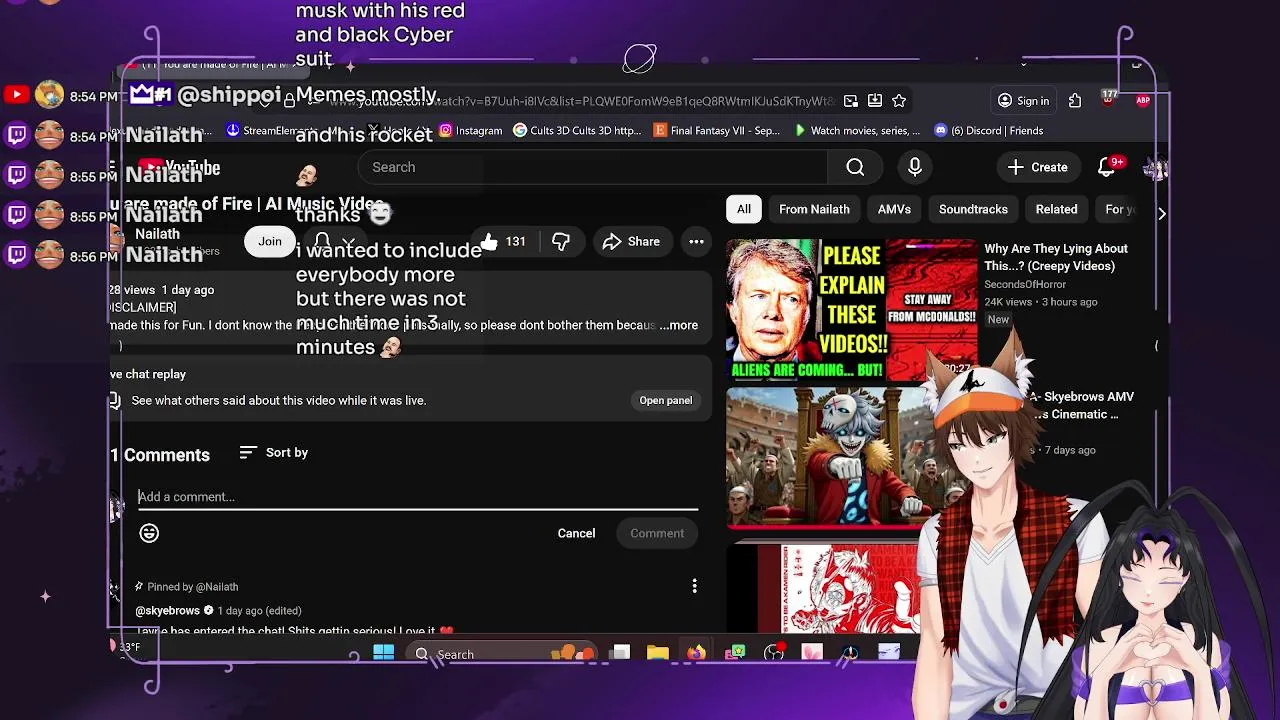
Task: Open Task View from the taskbar
Action: pos(620,653)
